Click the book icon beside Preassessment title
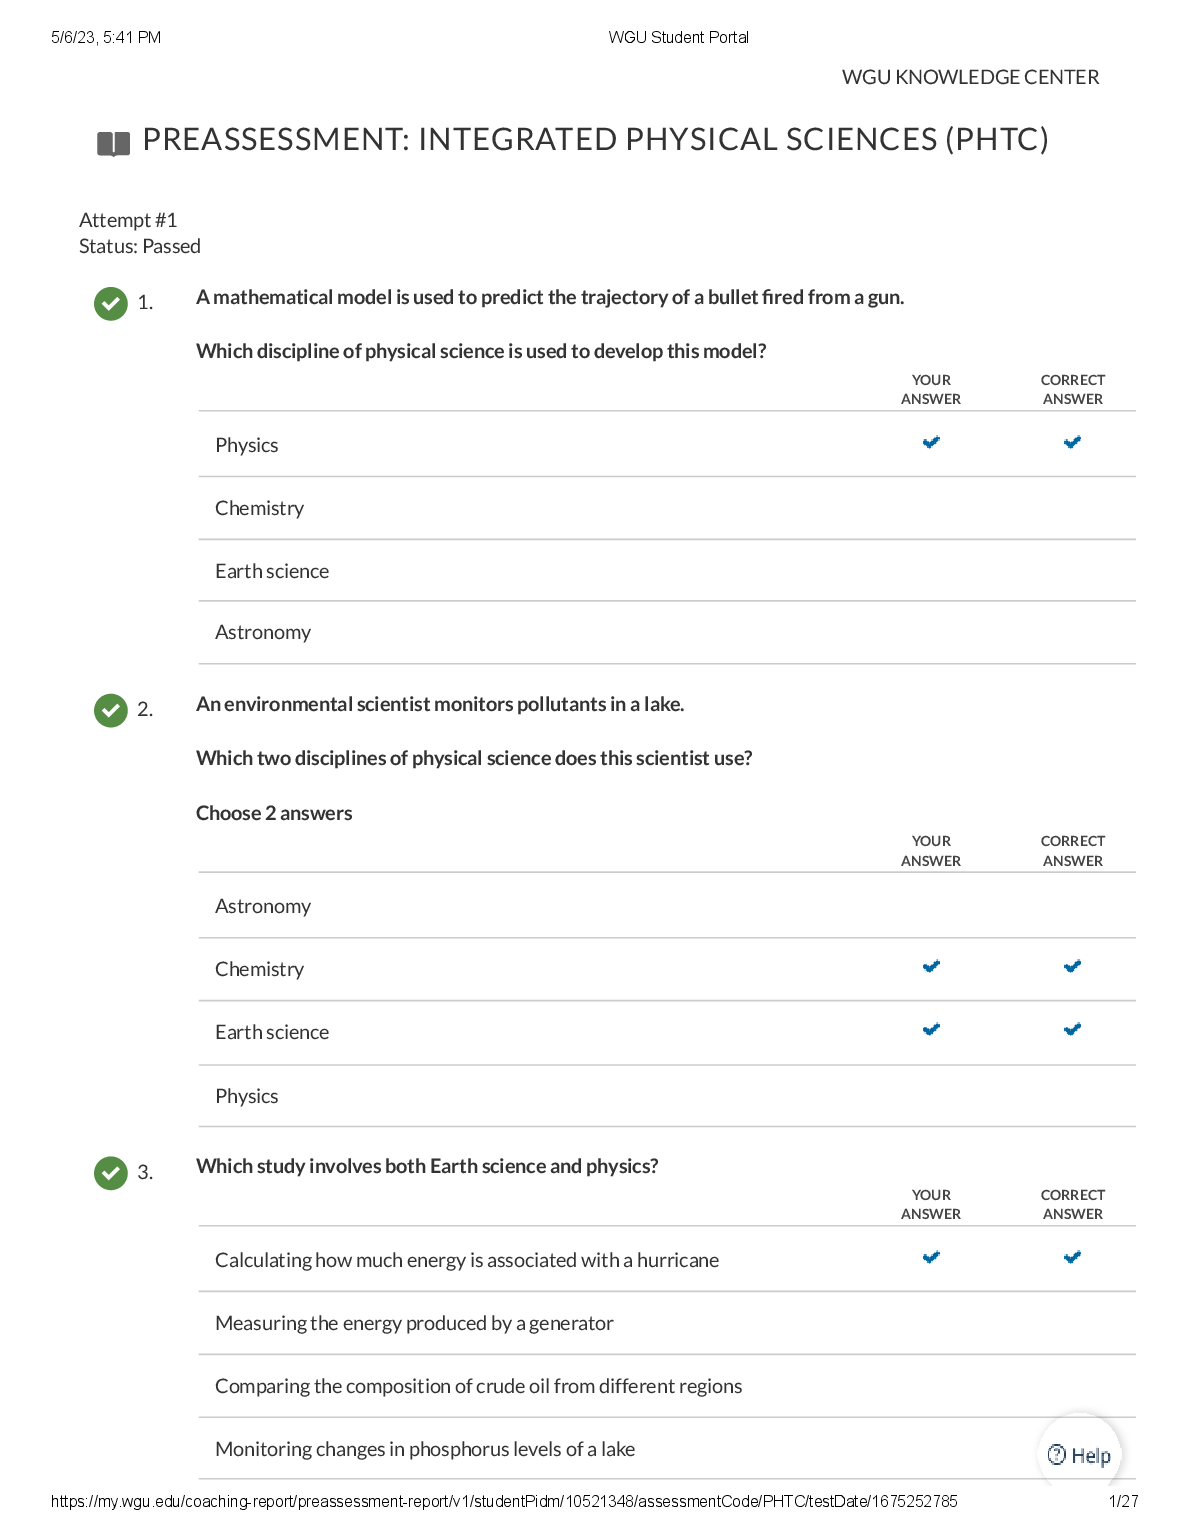1190x1540 pixels. [113, 144]
